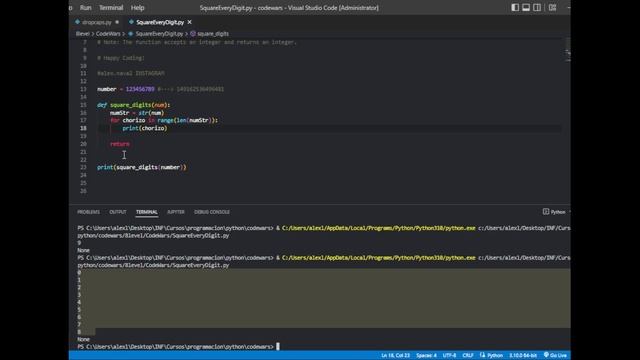Click the # Happy Coding! comment line
The height and width of the screenshot is (360, 640).
121,58
